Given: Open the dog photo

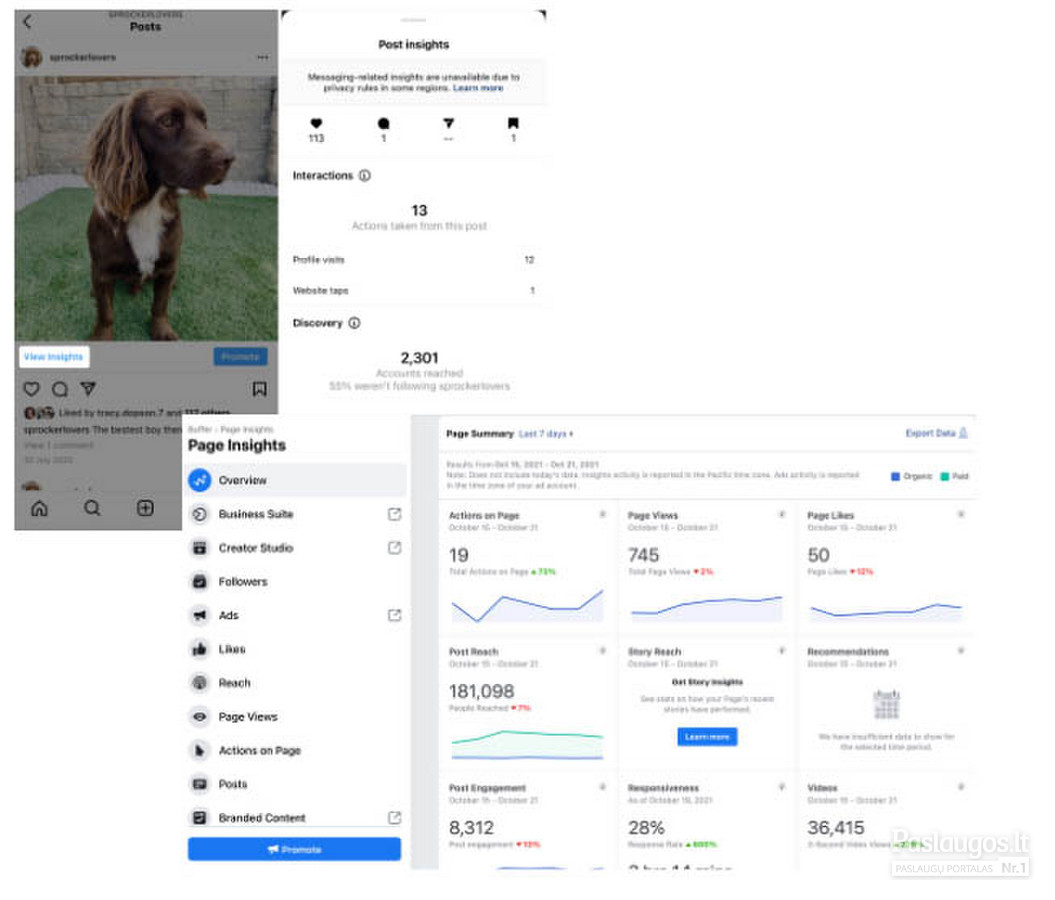Looking at the screenshot, I should pos(146,209).
